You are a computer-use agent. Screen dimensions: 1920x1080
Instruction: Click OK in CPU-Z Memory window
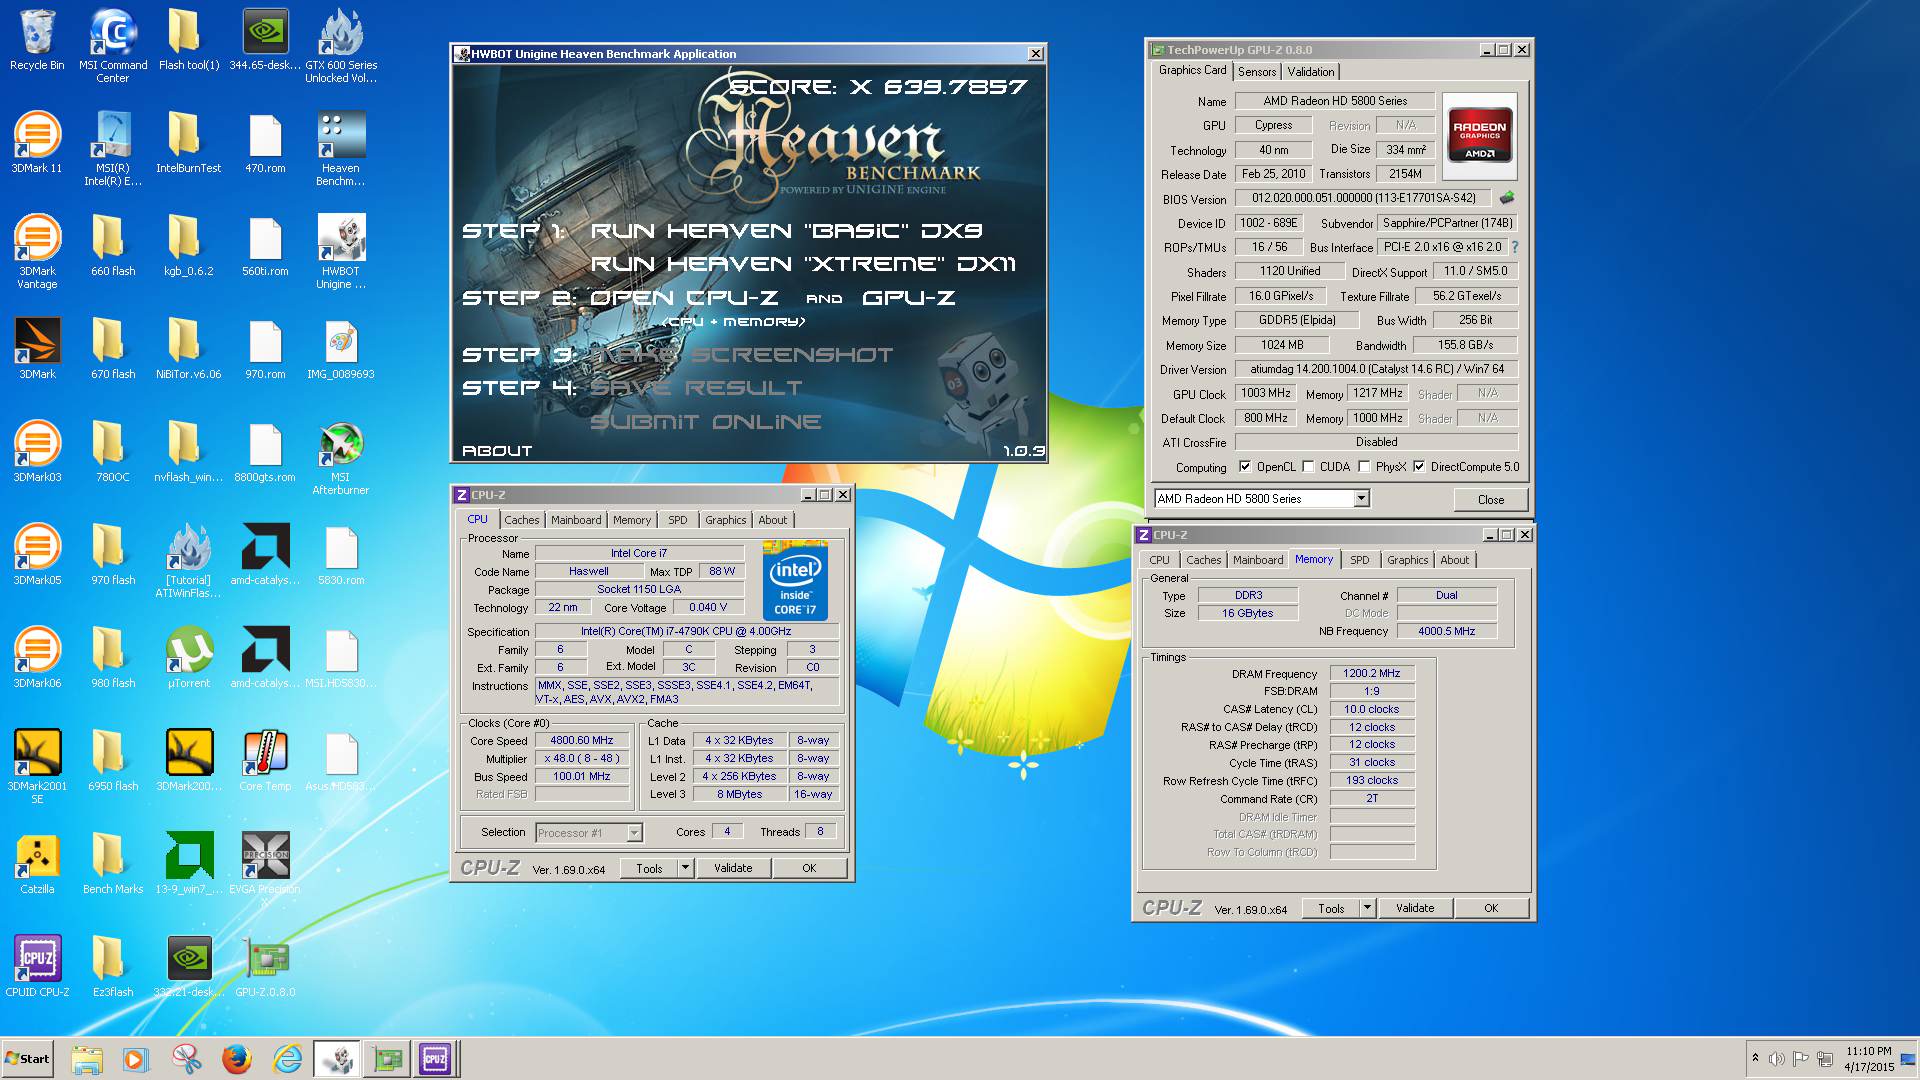[1491, 908]
